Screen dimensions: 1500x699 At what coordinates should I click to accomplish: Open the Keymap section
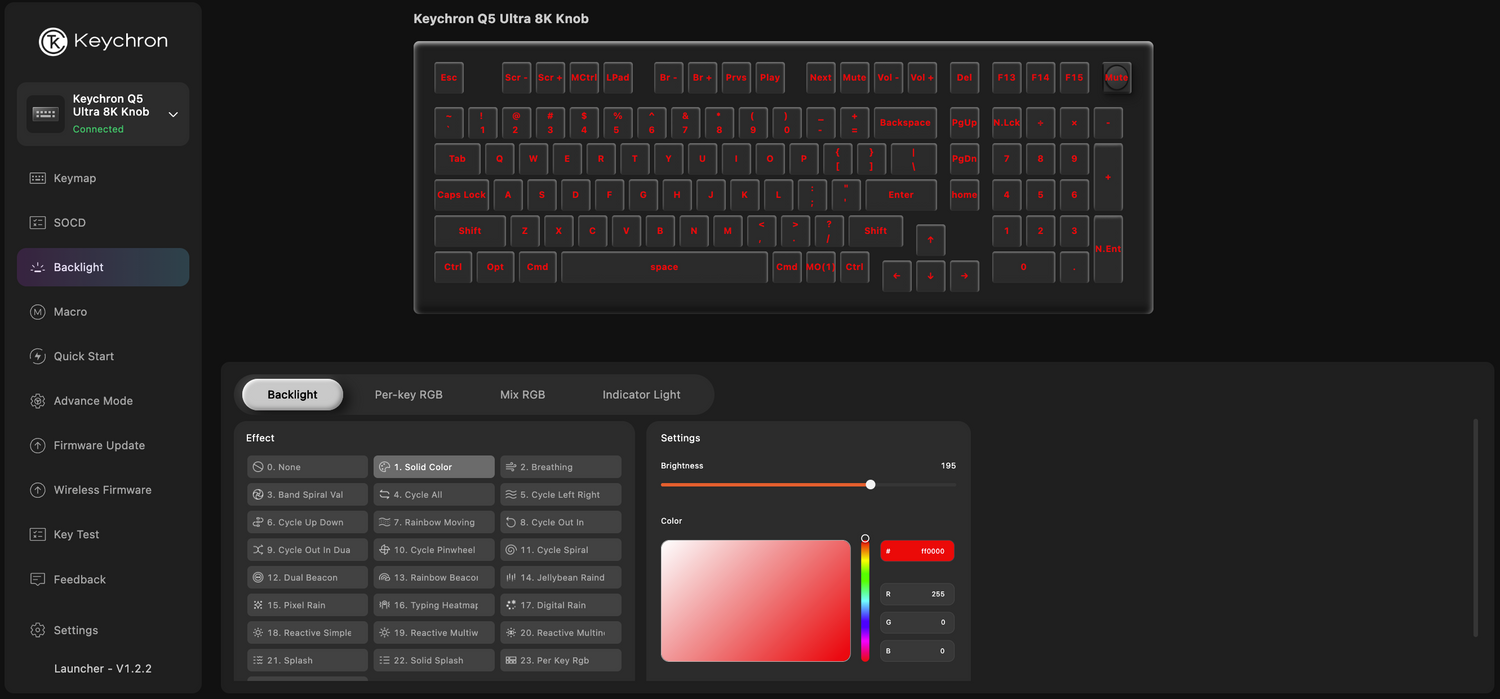[x=74, y=178]
